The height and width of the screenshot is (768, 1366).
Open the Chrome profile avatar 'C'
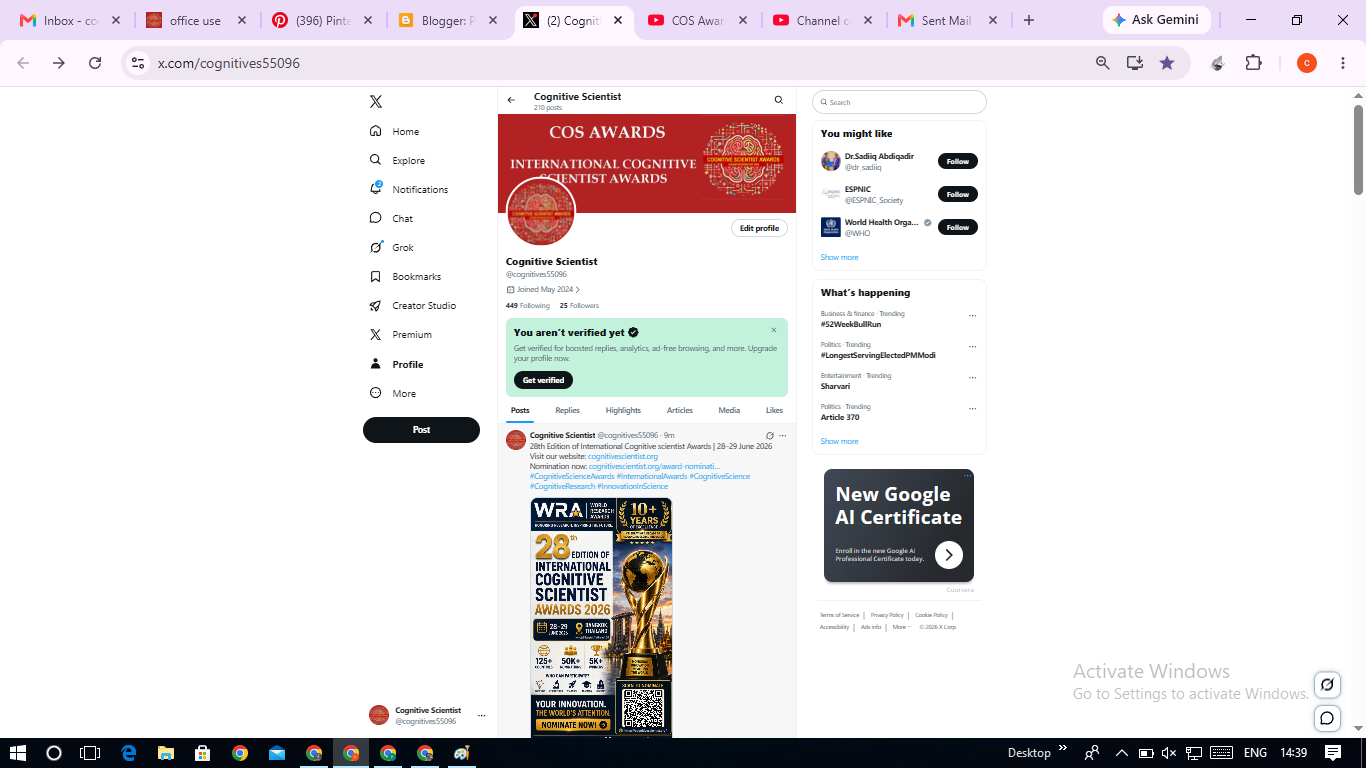[x=1307, y=63]
